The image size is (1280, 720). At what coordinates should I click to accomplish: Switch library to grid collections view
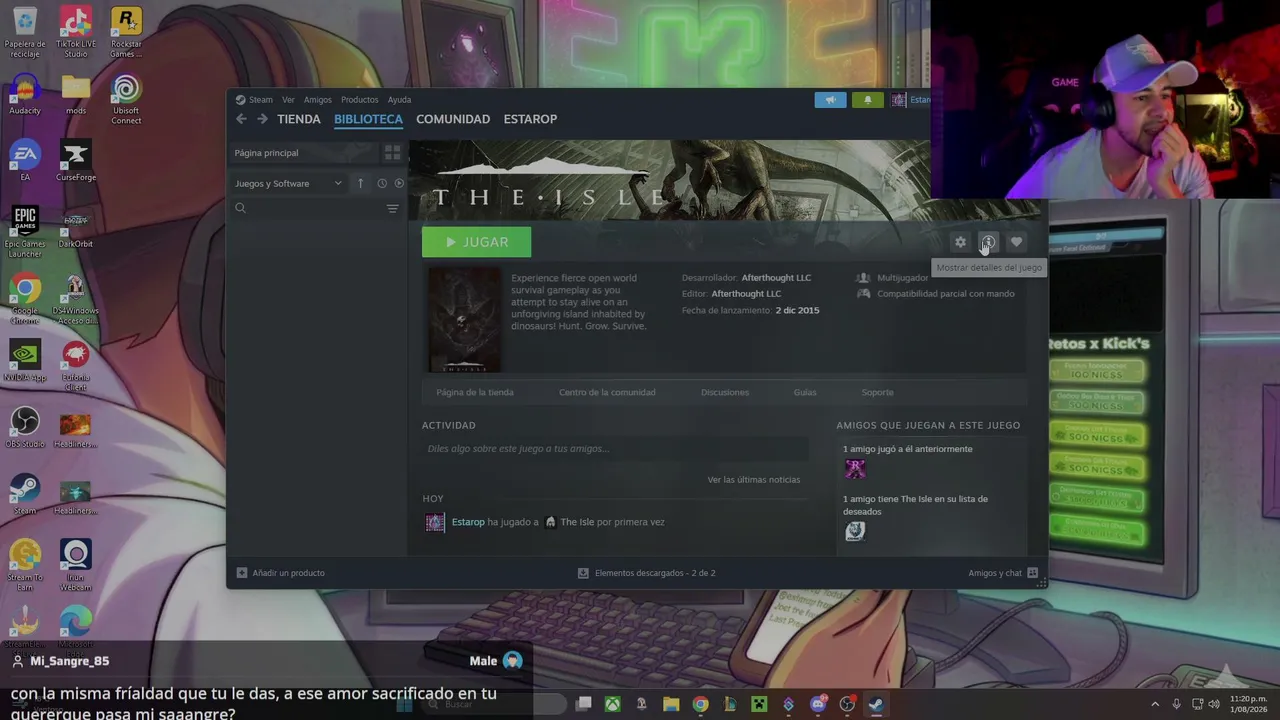tap(392, 153)
